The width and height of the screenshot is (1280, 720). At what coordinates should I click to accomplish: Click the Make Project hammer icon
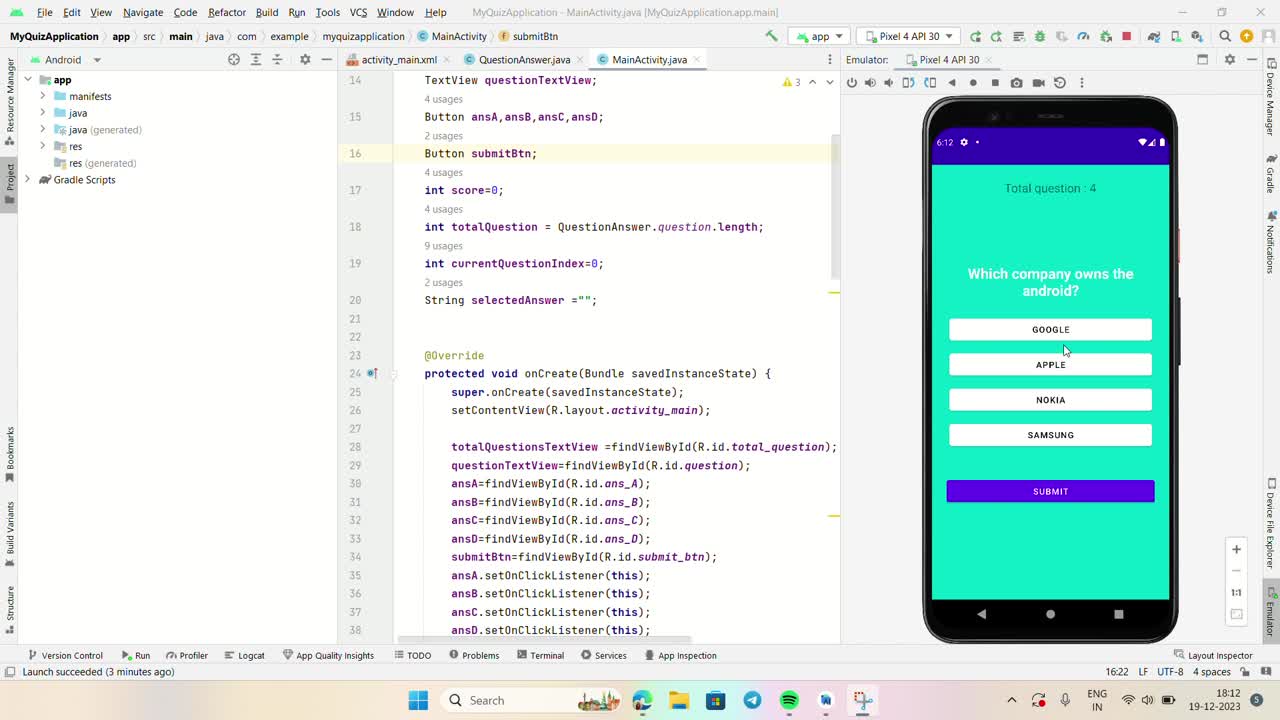[x=771, y=36]
